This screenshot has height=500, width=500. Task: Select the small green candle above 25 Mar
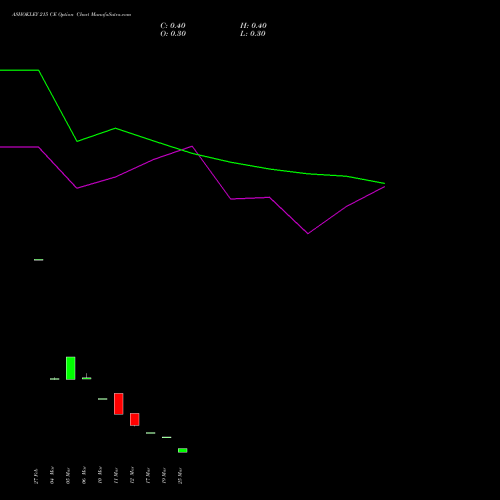(183, 450)
